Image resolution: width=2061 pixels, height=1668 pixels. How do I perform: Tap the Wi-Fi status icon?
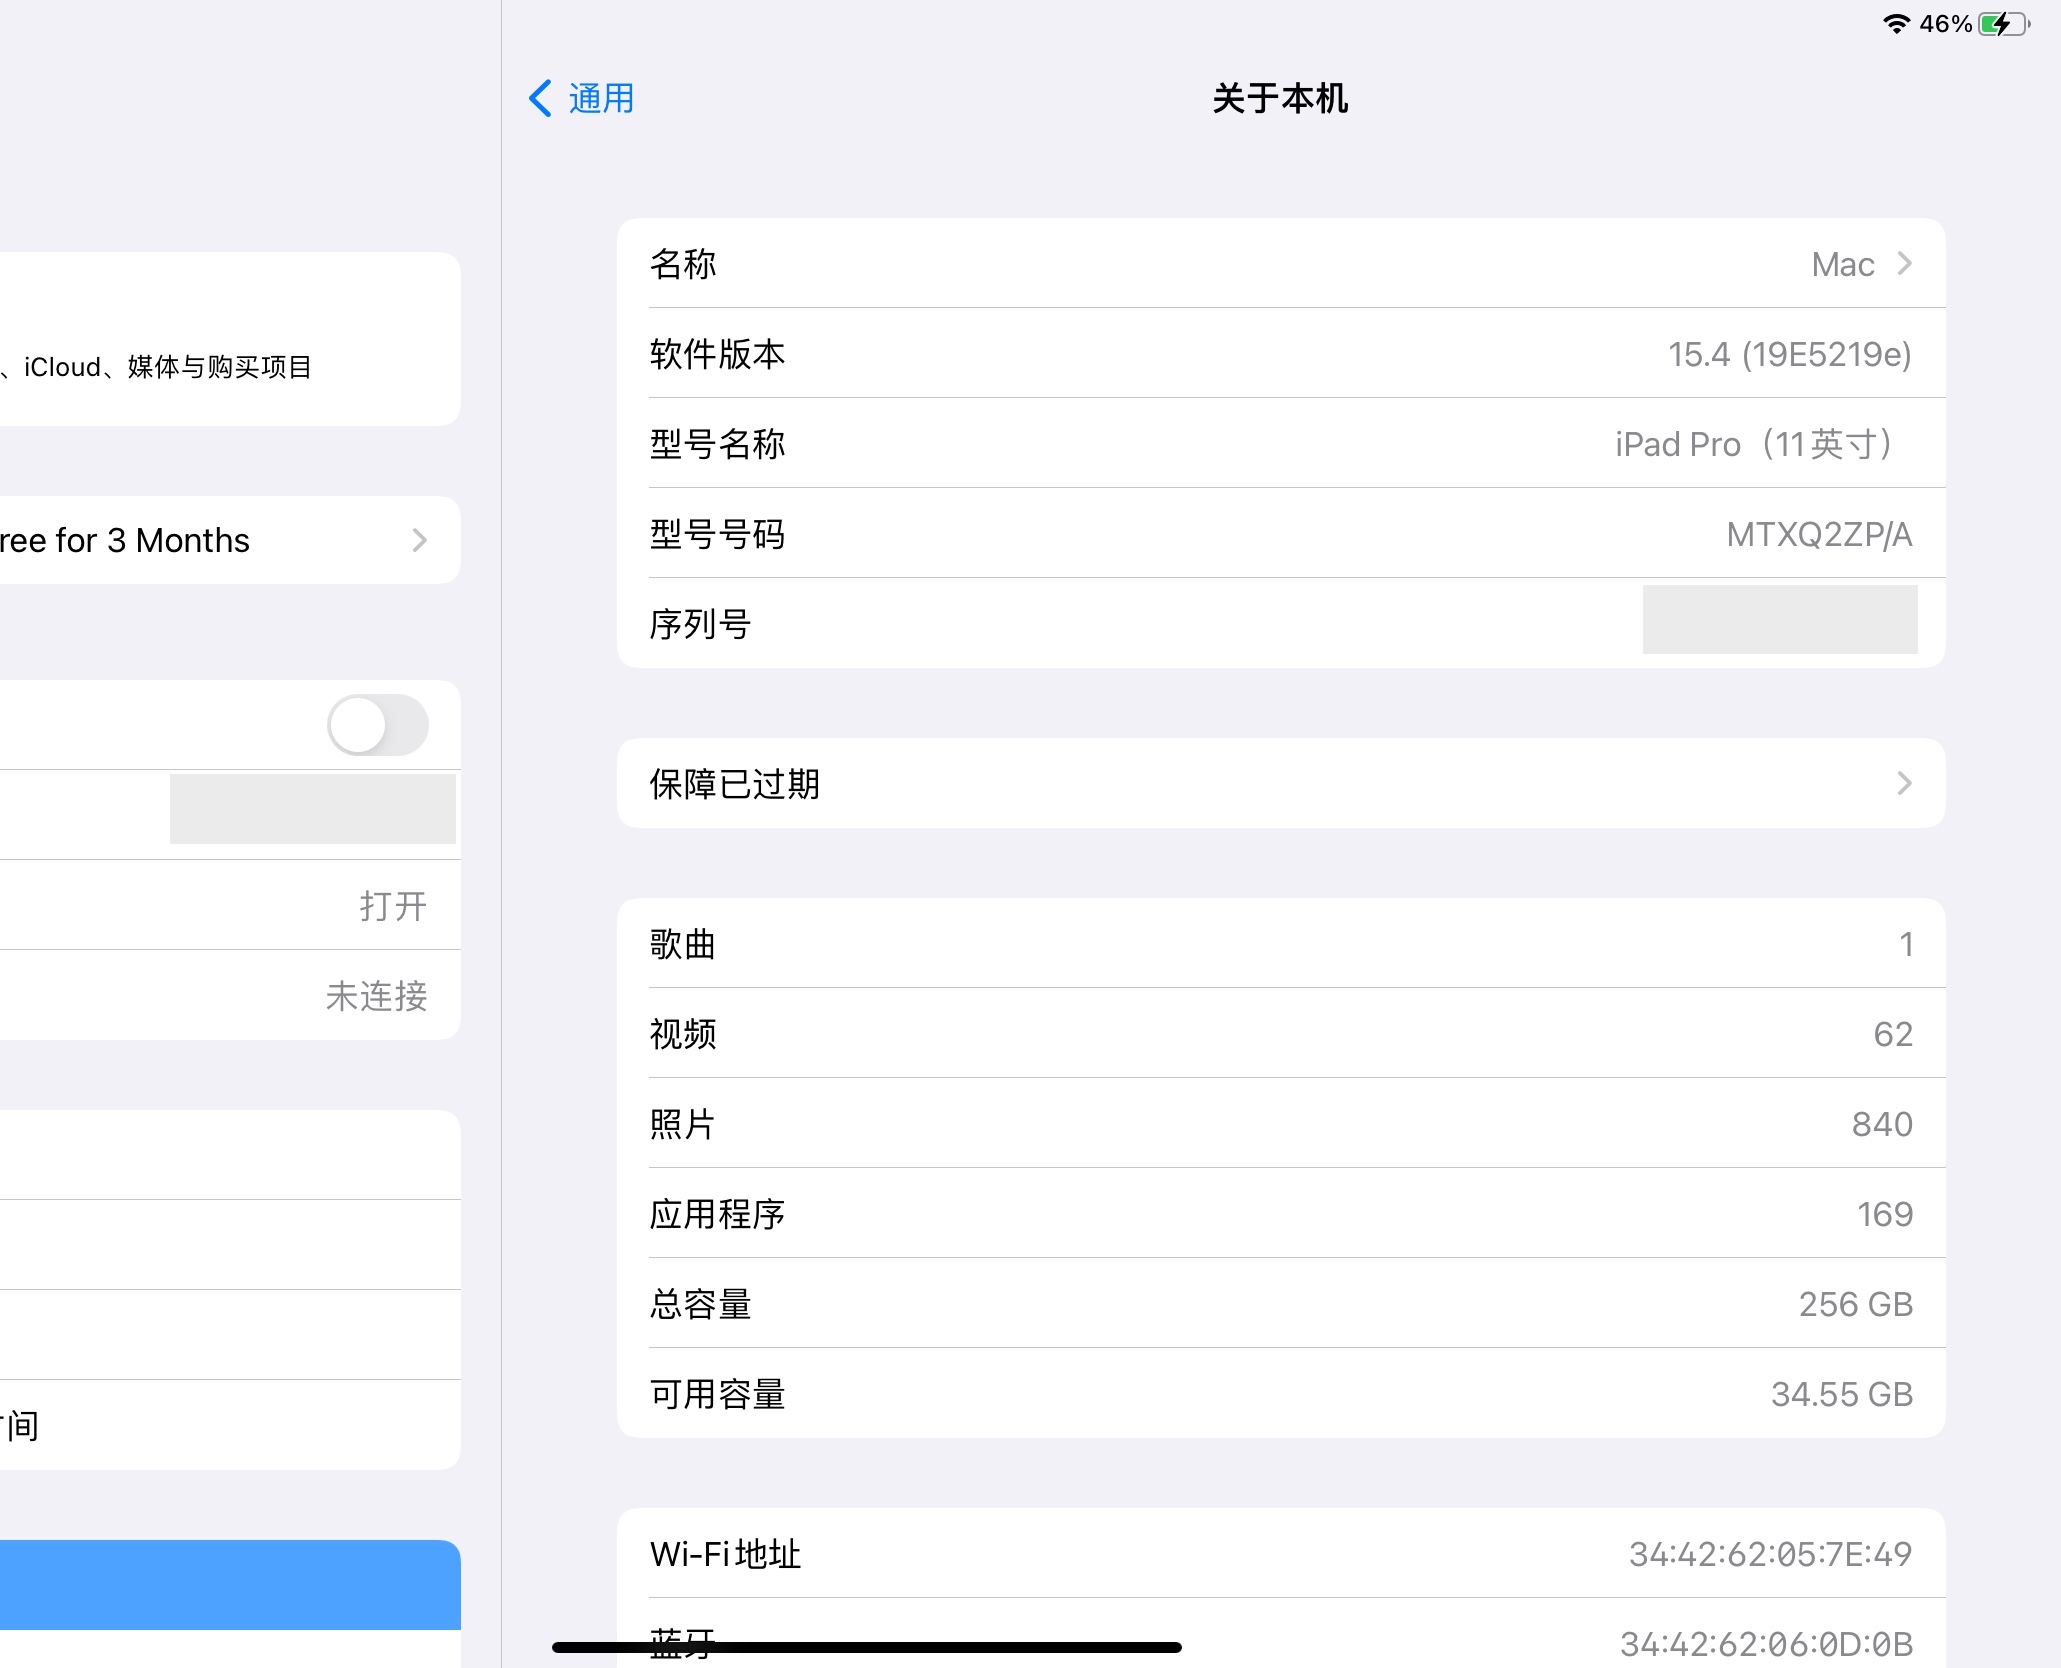[x=1896, y=24]
